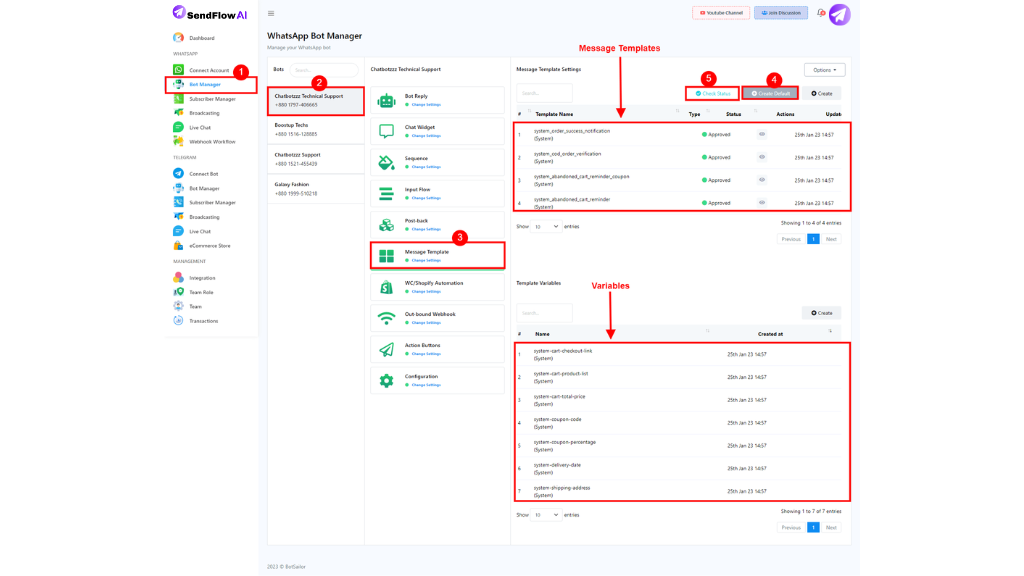Open Team Role sidebar icon
The width and height of the screenshot is (1024, 576).
(178, 292)
